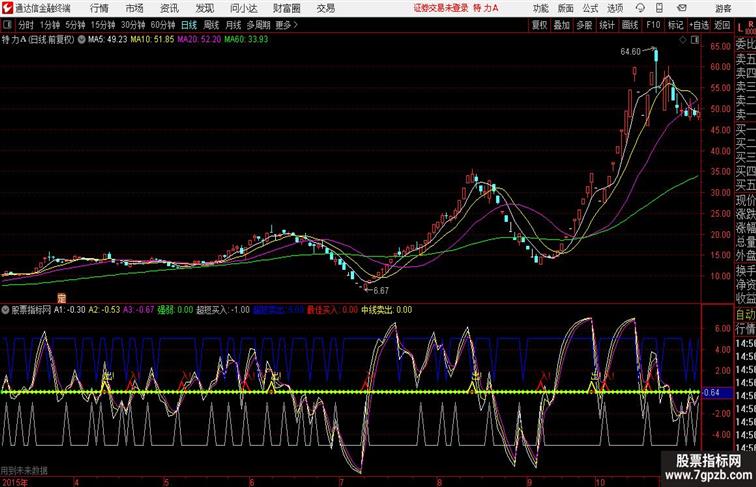Click the 超短买入: -1.00 value
The image size is (756, 487).
(223, 310)
